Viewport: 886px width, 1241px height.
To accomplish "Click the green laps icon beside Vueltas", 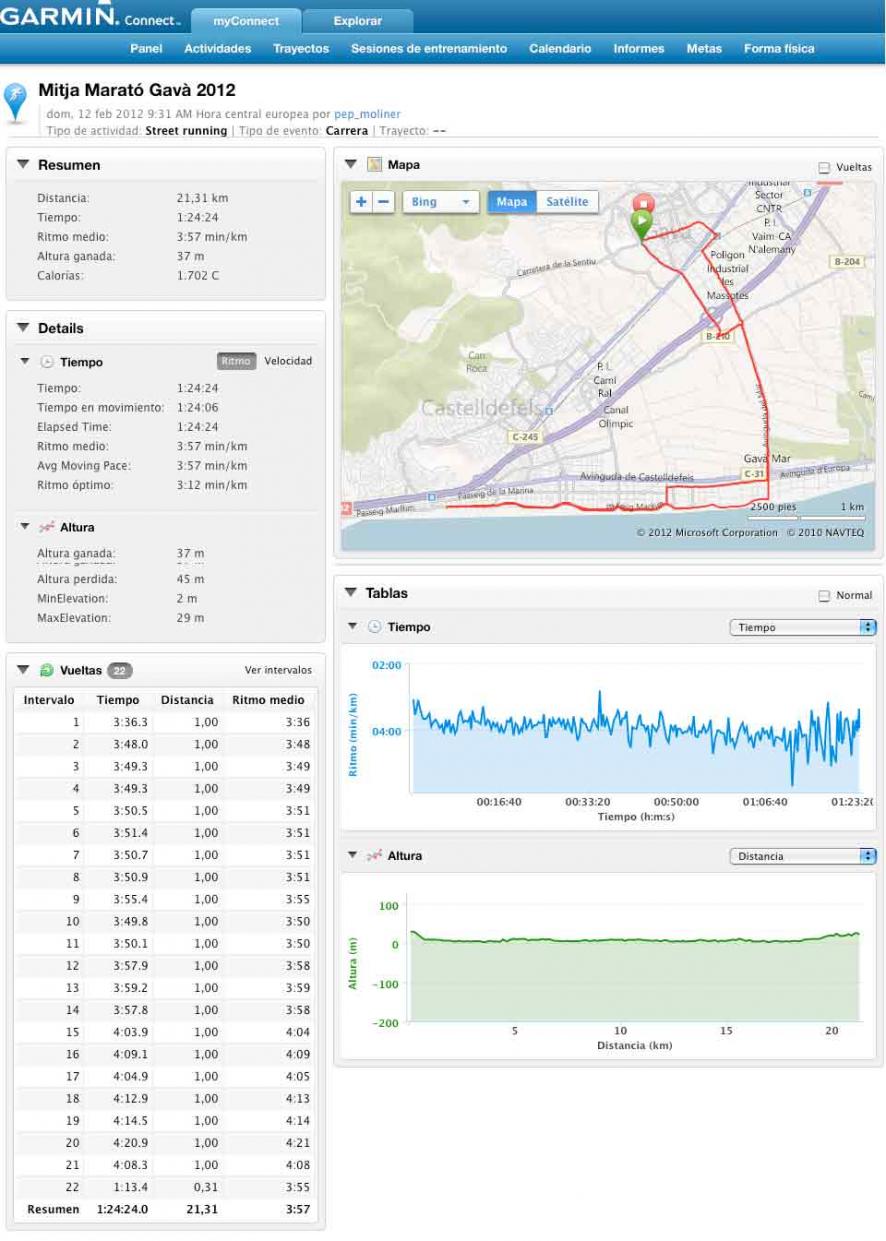I will (x=46, y=670).
